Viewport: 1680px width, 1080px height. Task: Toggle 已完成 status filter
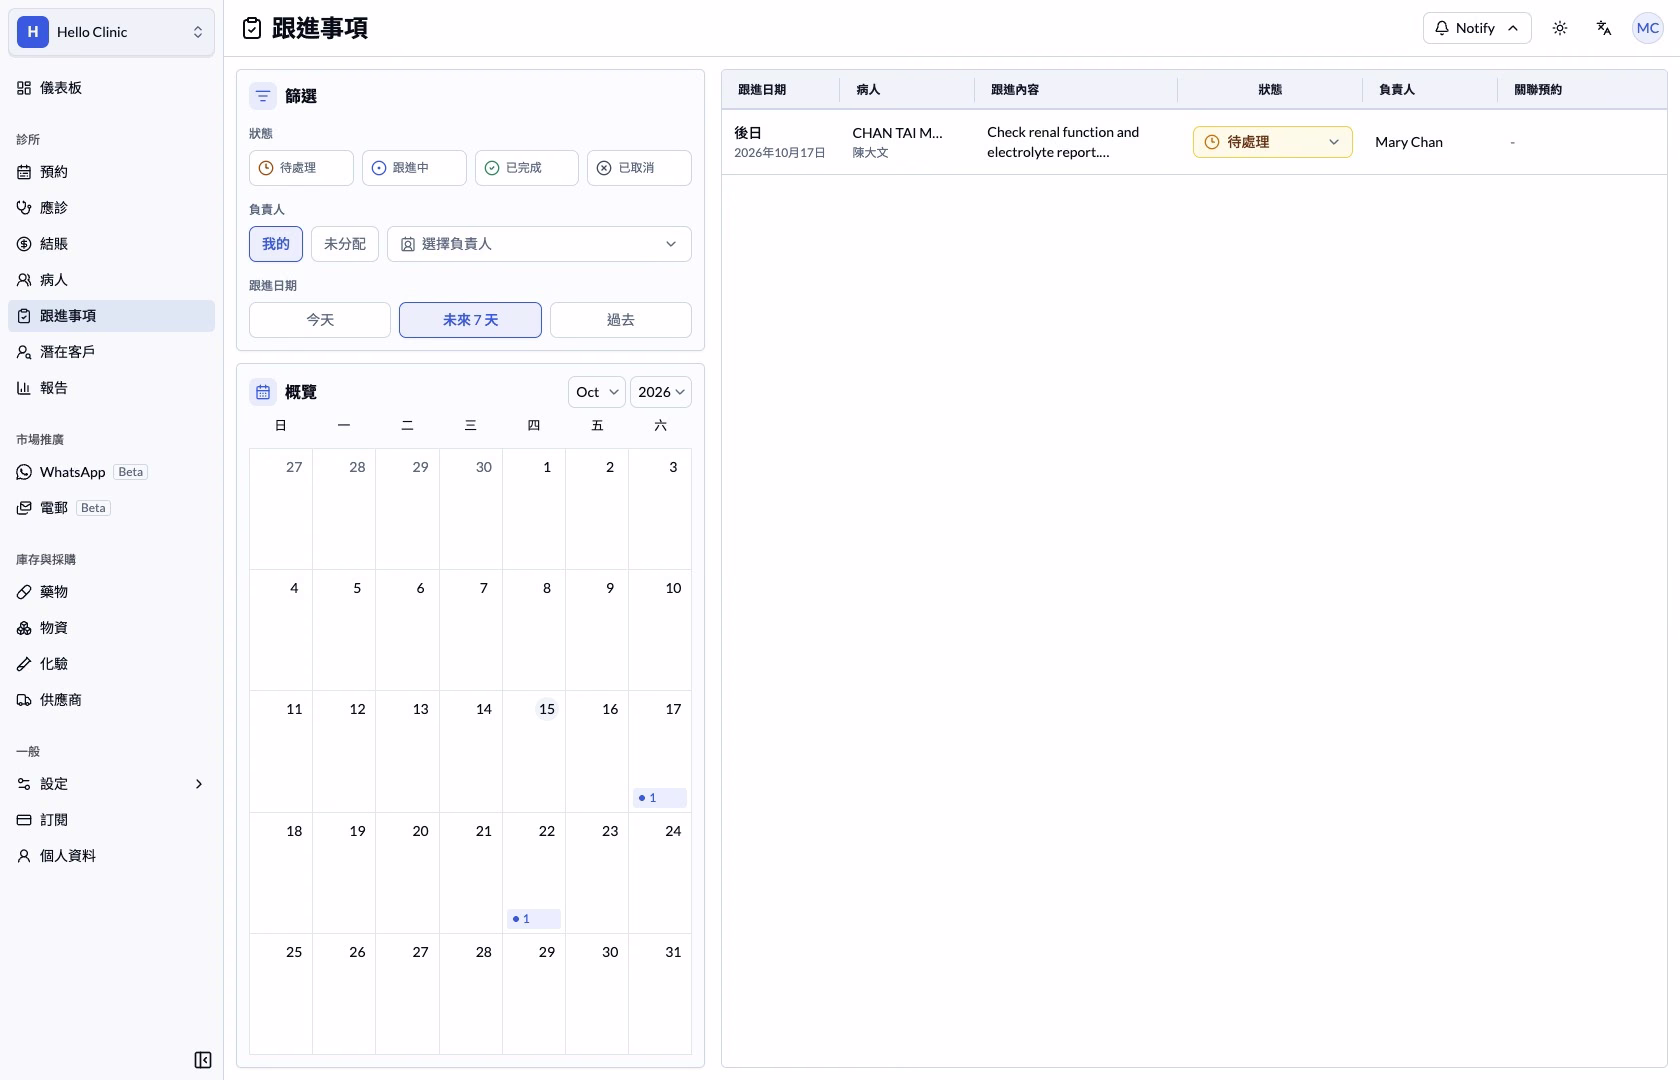tap(527, 168)
